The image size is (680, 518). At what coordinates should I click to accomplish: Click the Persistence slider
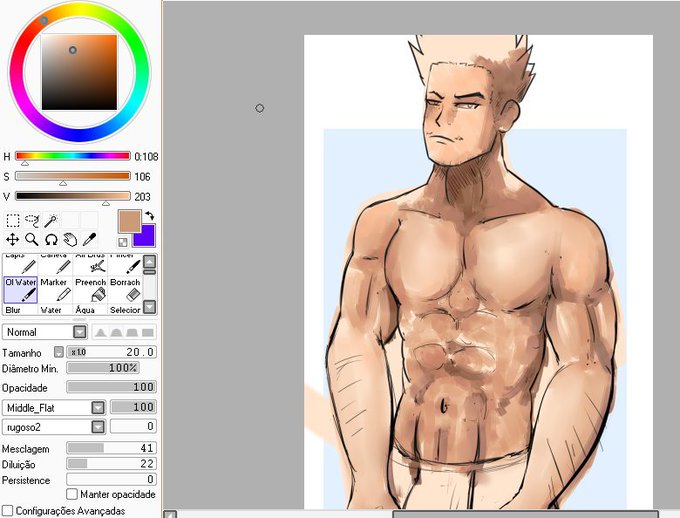tap(111, 479)
